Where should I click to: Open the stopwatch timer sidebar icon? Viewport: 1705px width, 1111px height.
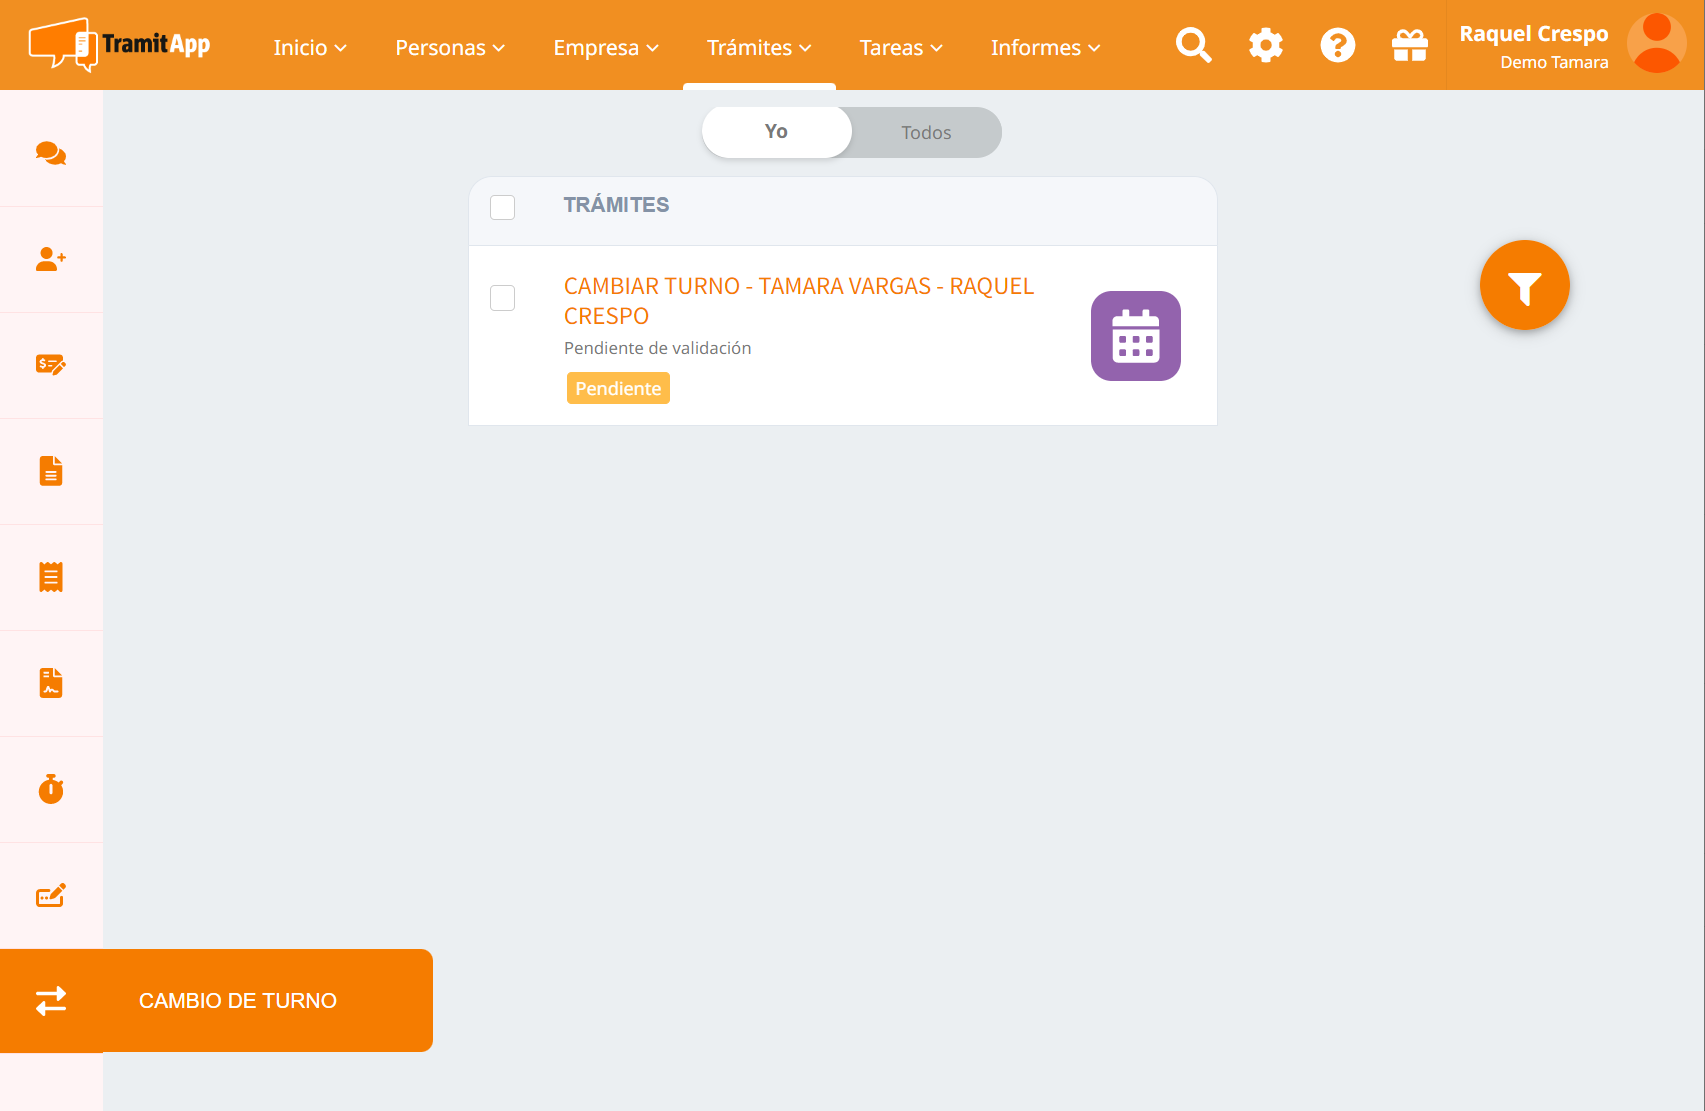pyautogui.click(x=51, y=789)
